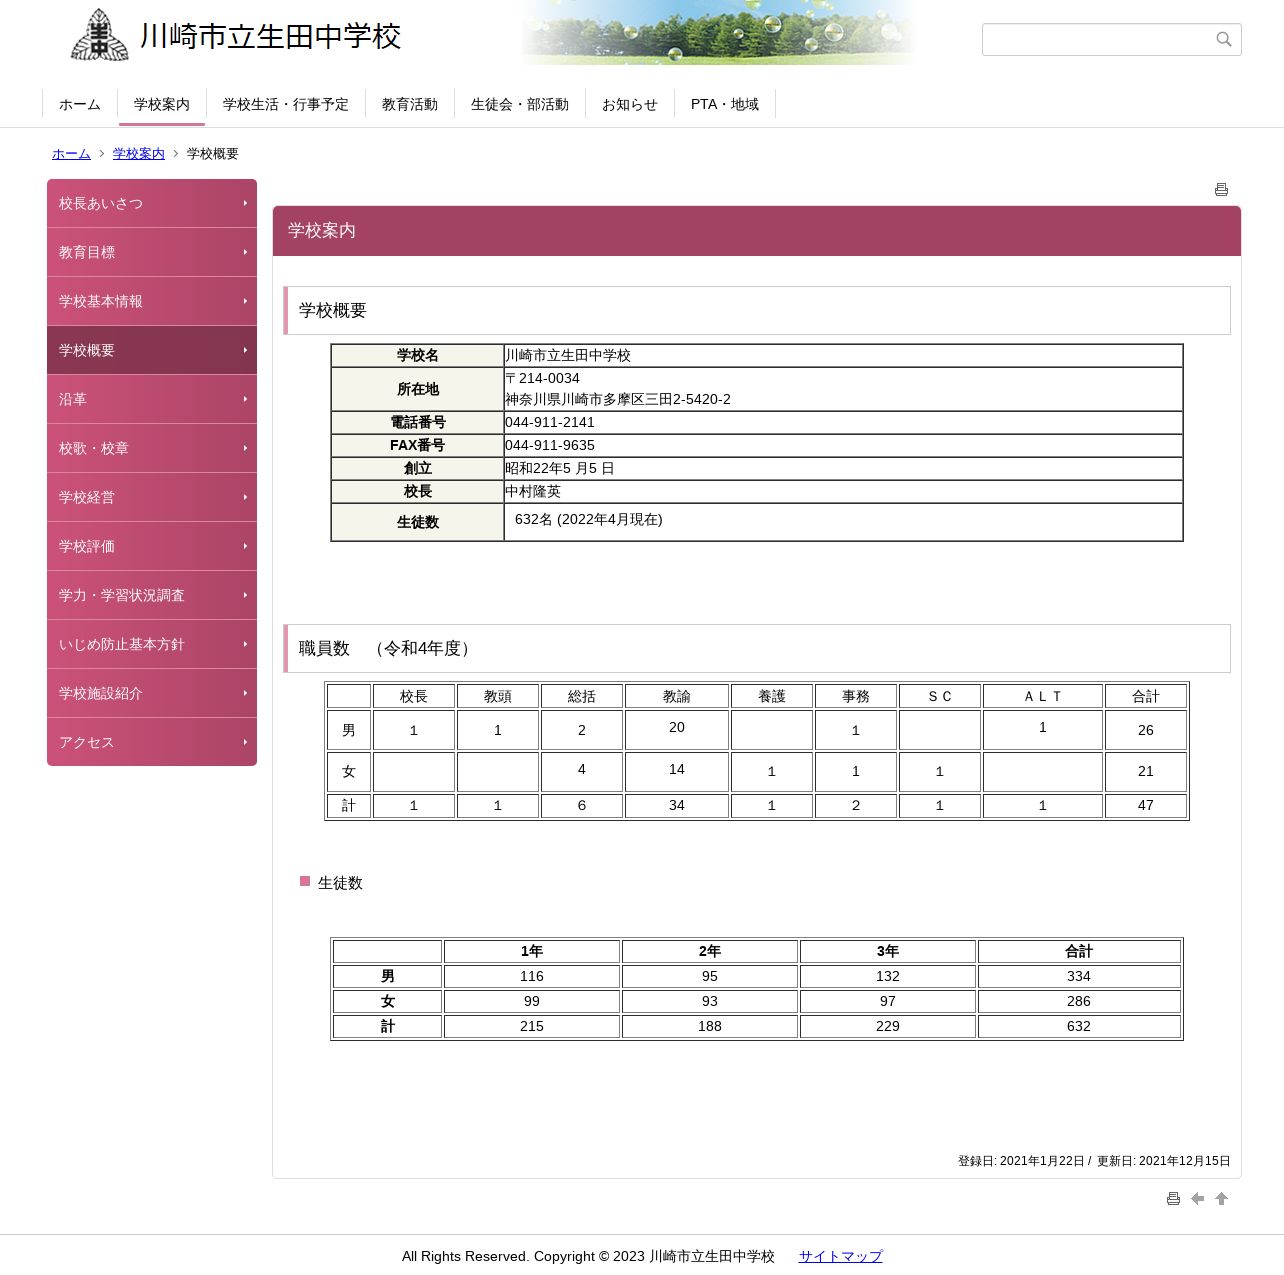The image size is (1284, 1275).
Task: Click the 632名 (2022年4月現在) cell
Action: click(843, 522)
